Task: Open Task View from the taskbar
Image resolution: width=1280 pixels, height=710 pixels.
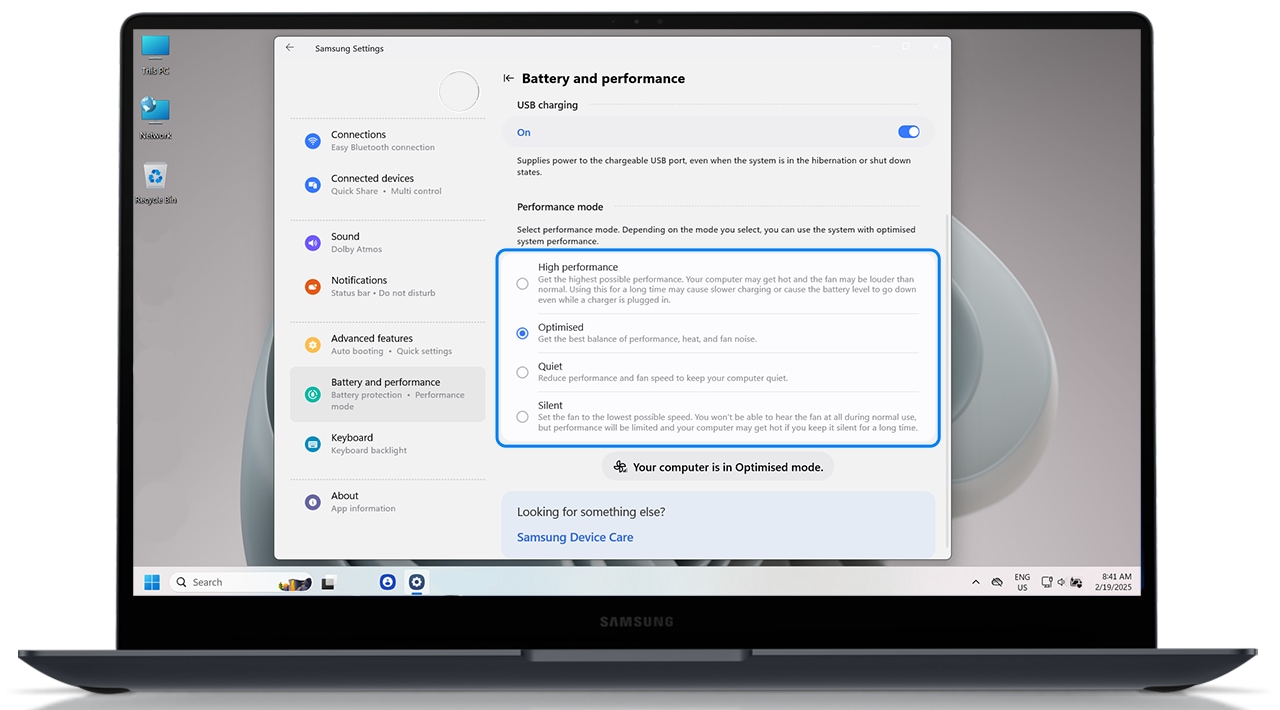Action: point(327,582)
